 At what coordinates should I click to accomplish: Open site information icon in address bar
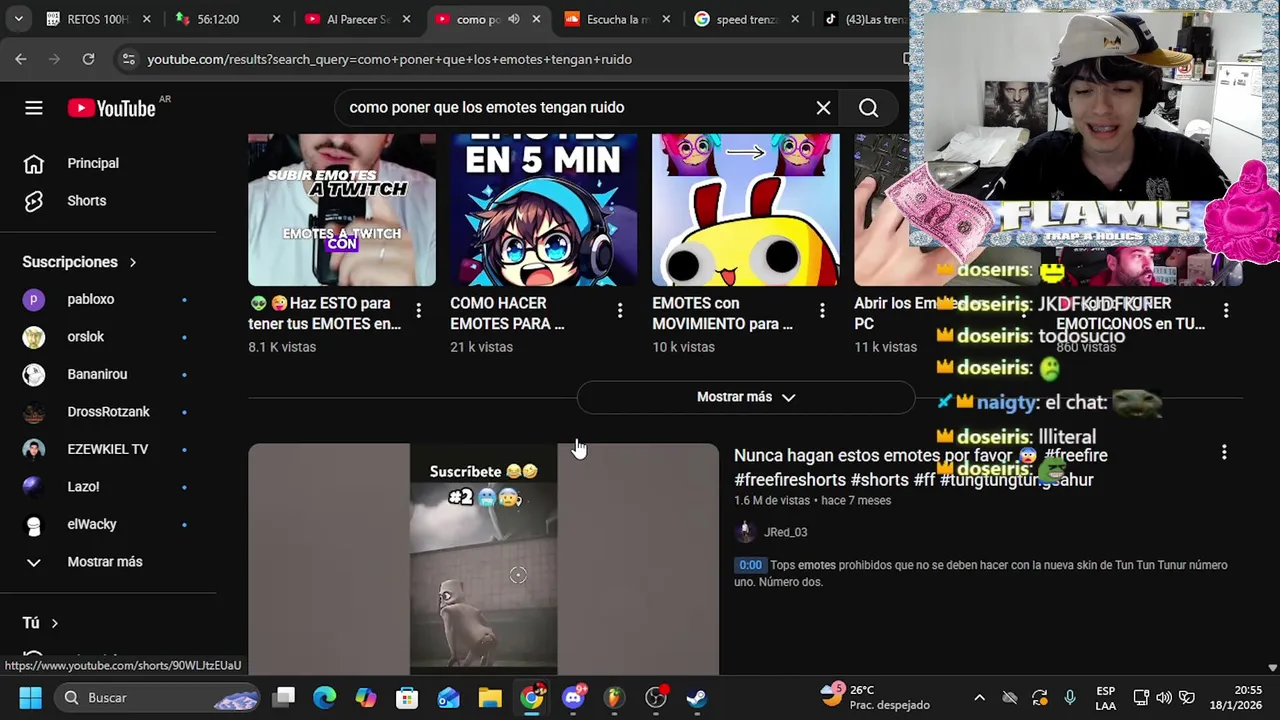(x=128, y=59)
